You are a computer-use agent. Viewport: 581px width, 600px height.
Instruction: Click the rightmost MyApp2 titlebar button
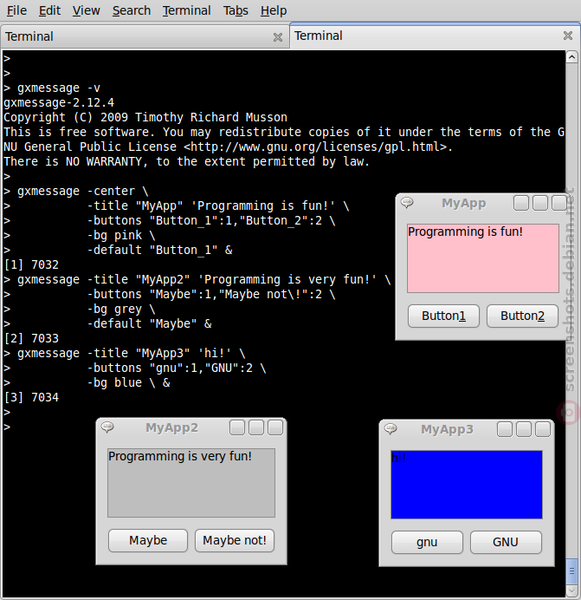point(275,427)
